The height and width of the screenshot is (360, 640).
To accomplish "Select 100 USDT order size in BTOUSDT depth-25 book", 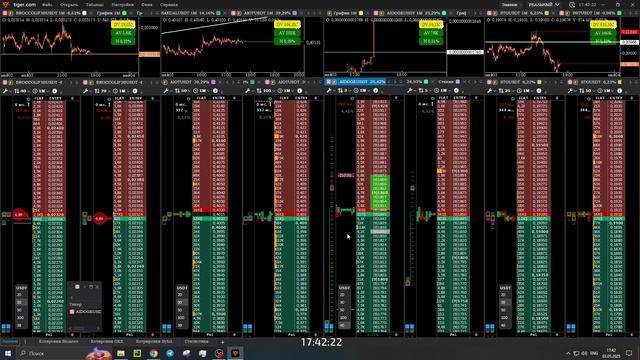I will tap(504, 318).
